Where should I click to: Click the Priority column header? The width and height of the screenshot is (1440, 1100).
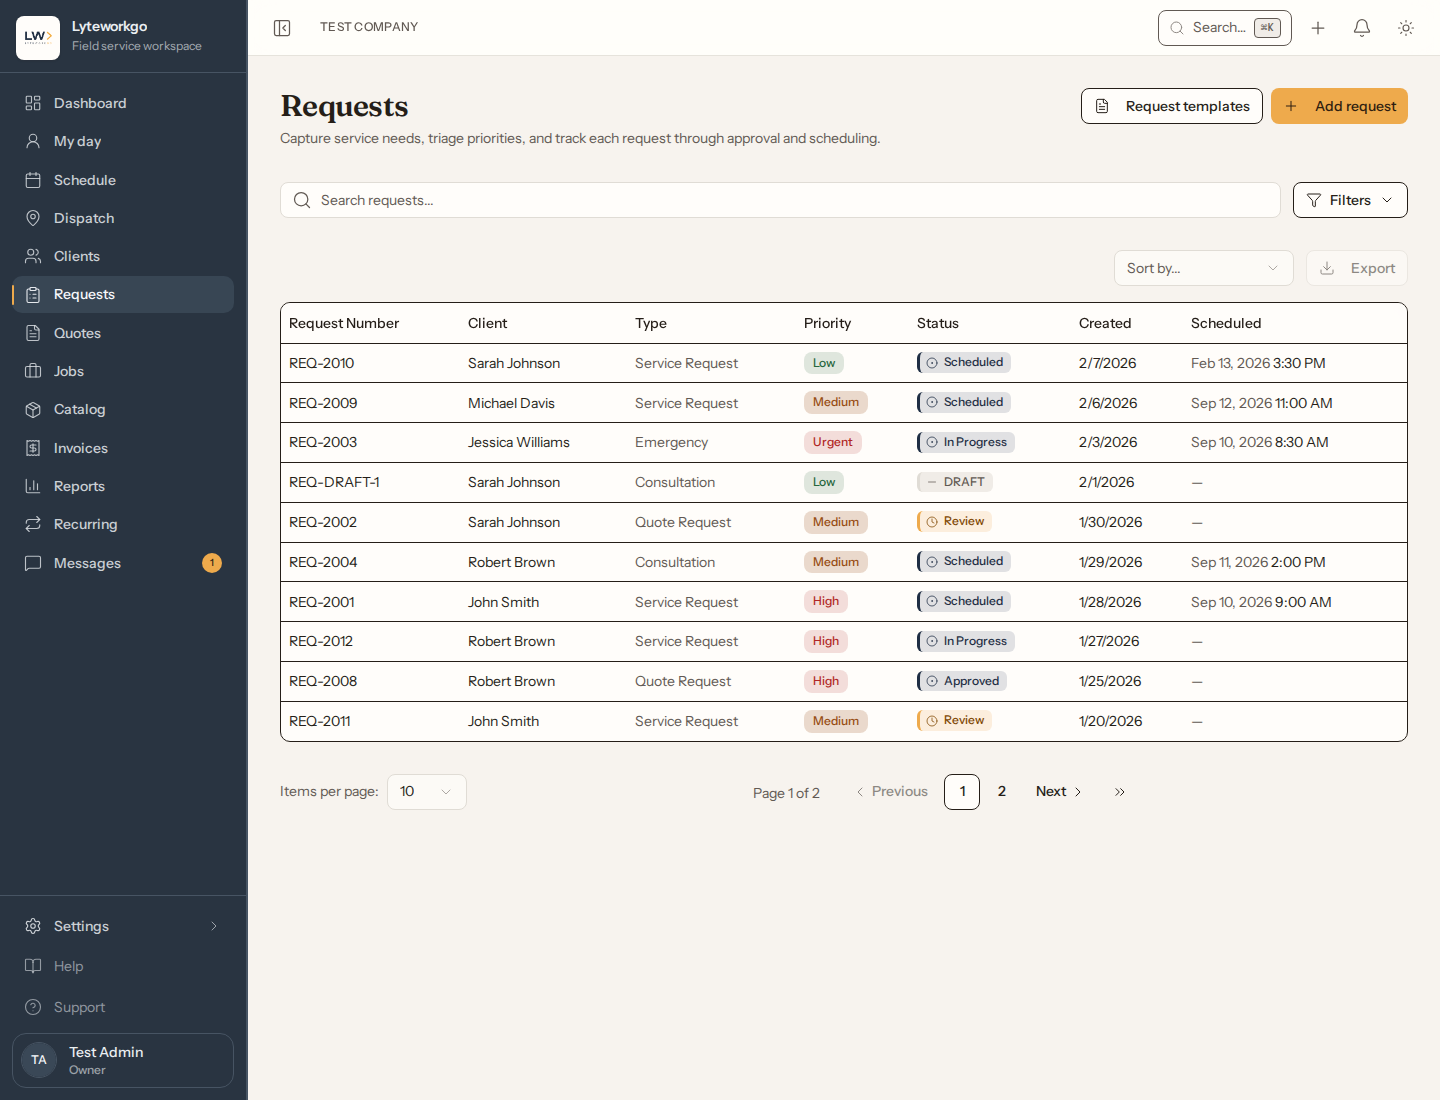tap(828, 323)
